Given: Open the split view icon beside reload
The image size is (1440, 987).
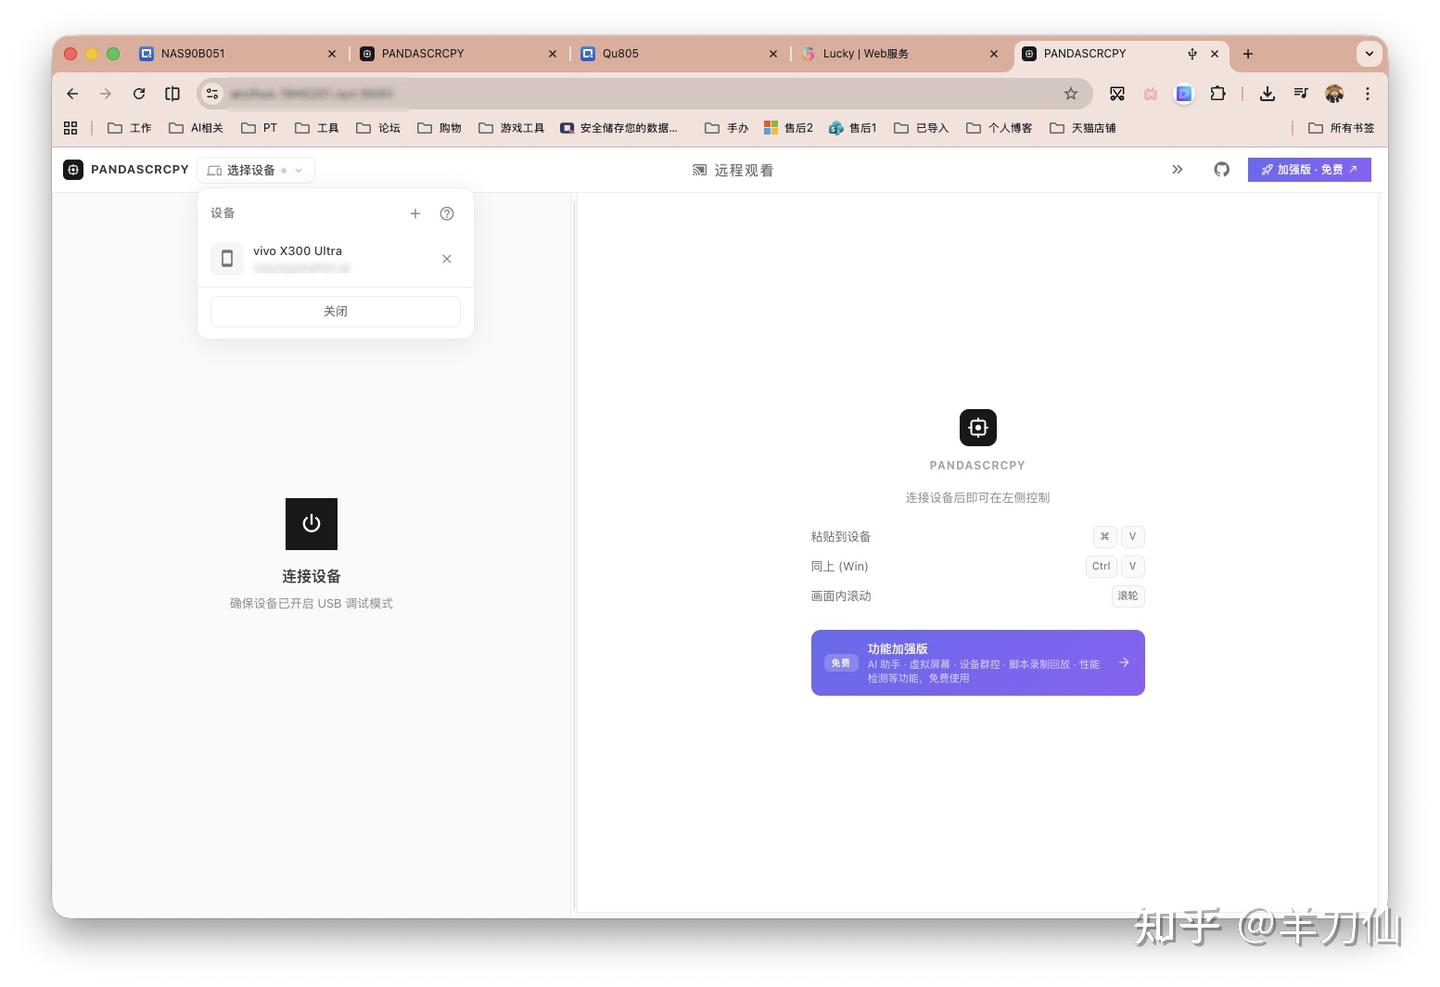Looking at the screenshot, I should pos(172,93).
